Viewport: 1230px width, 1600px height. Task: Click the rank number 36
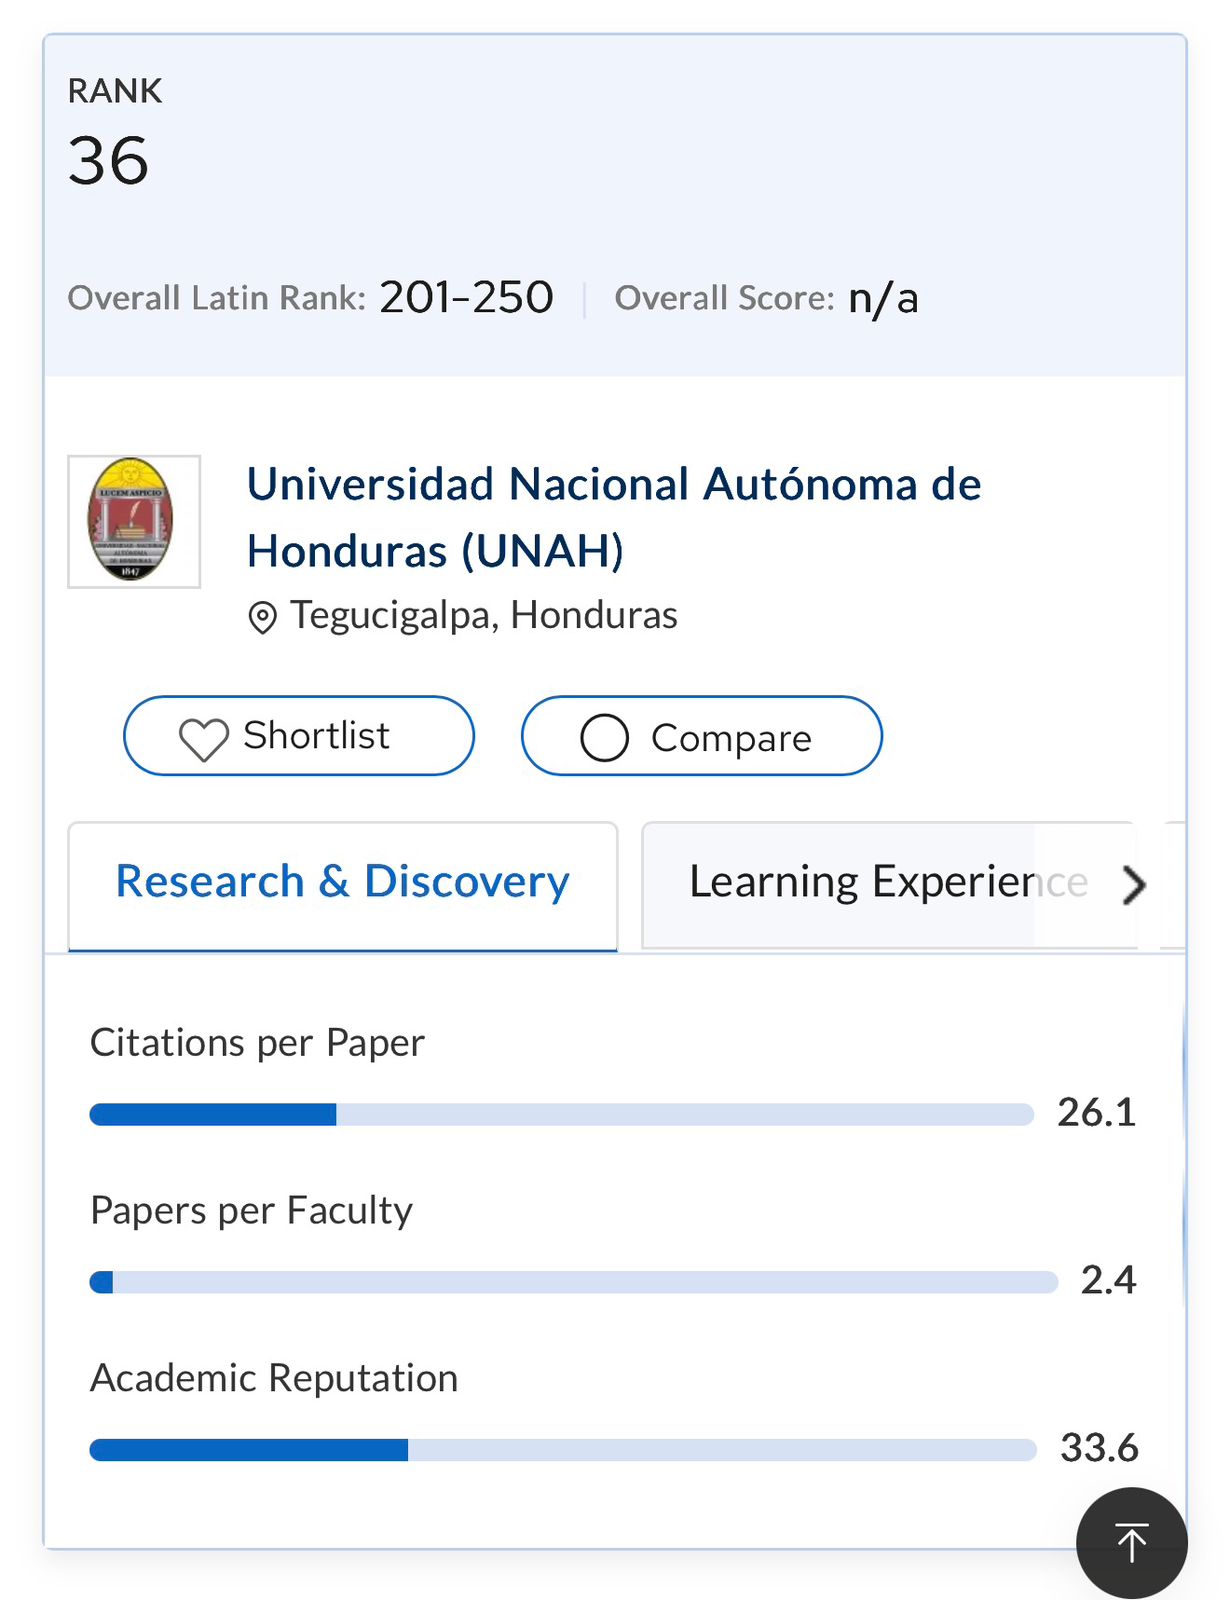108,161
